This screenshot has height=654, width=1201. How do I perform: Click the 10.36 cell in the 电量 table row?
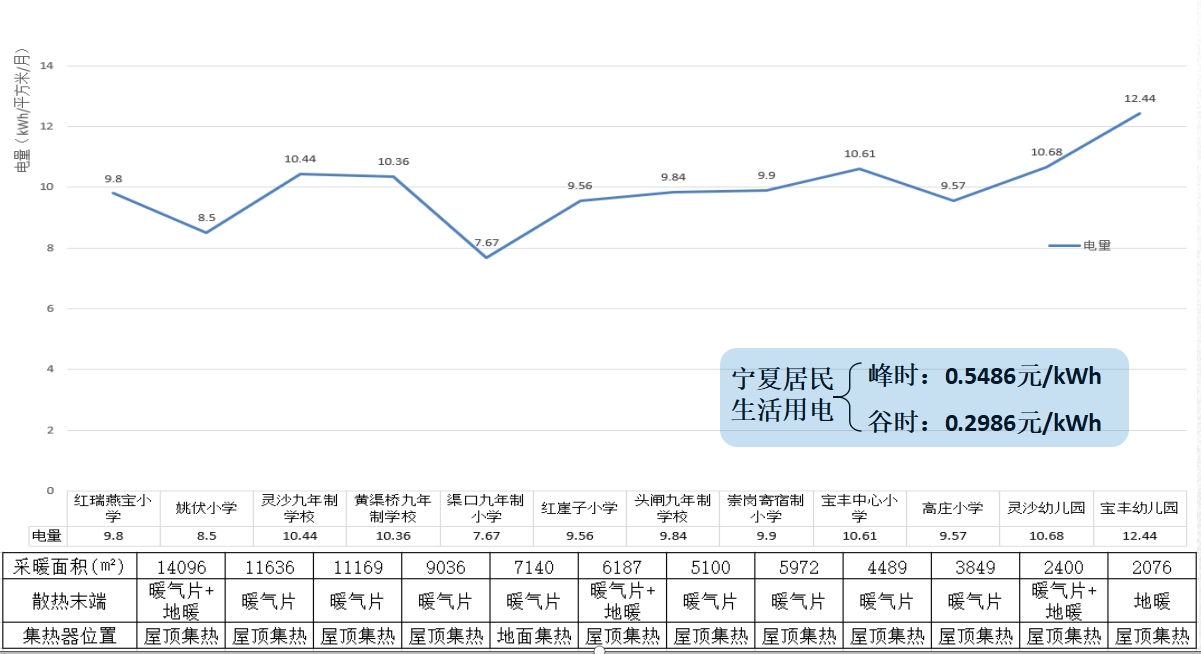393,536
